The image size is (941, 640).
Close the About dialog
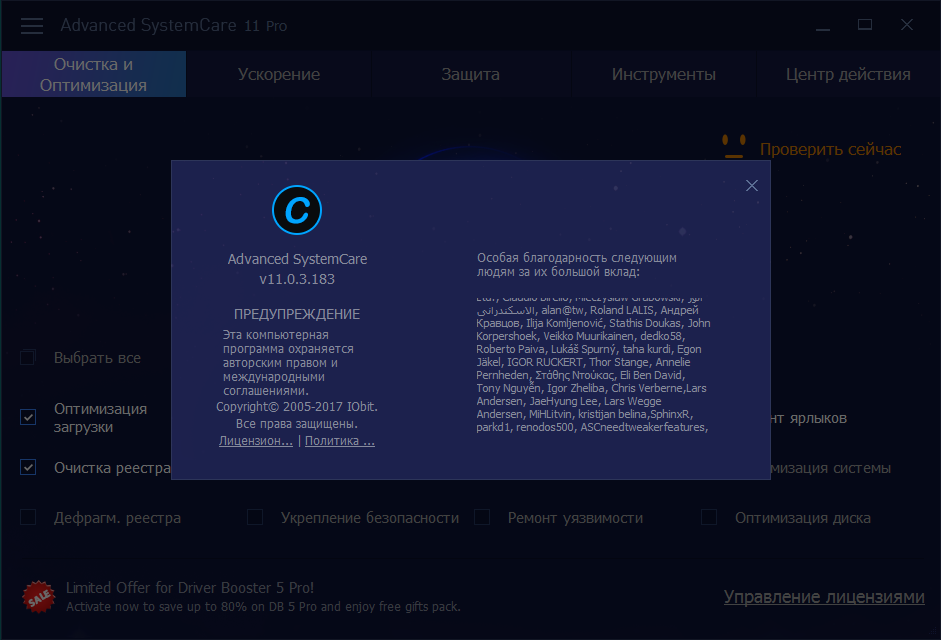point(751,186)
